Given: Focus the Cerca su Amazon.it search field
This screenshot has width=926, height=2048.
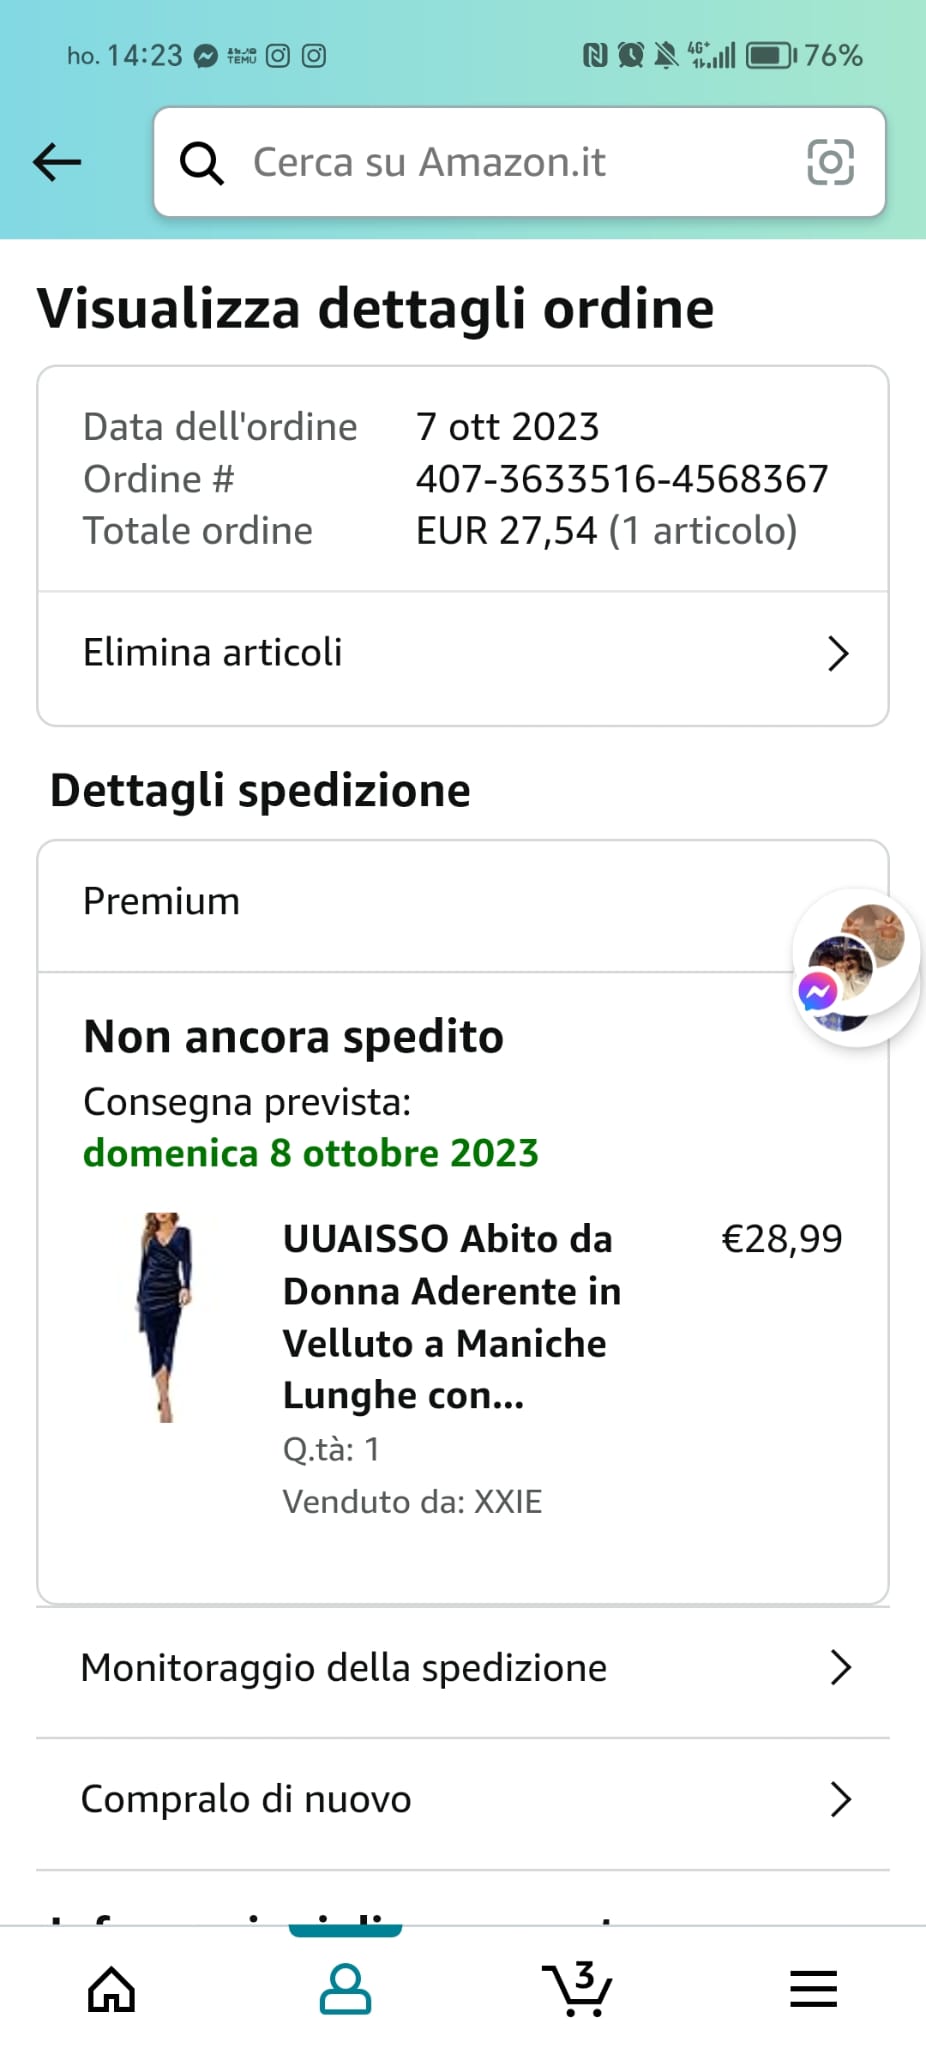Looking at the screenshot, I should tap(500, 162).
